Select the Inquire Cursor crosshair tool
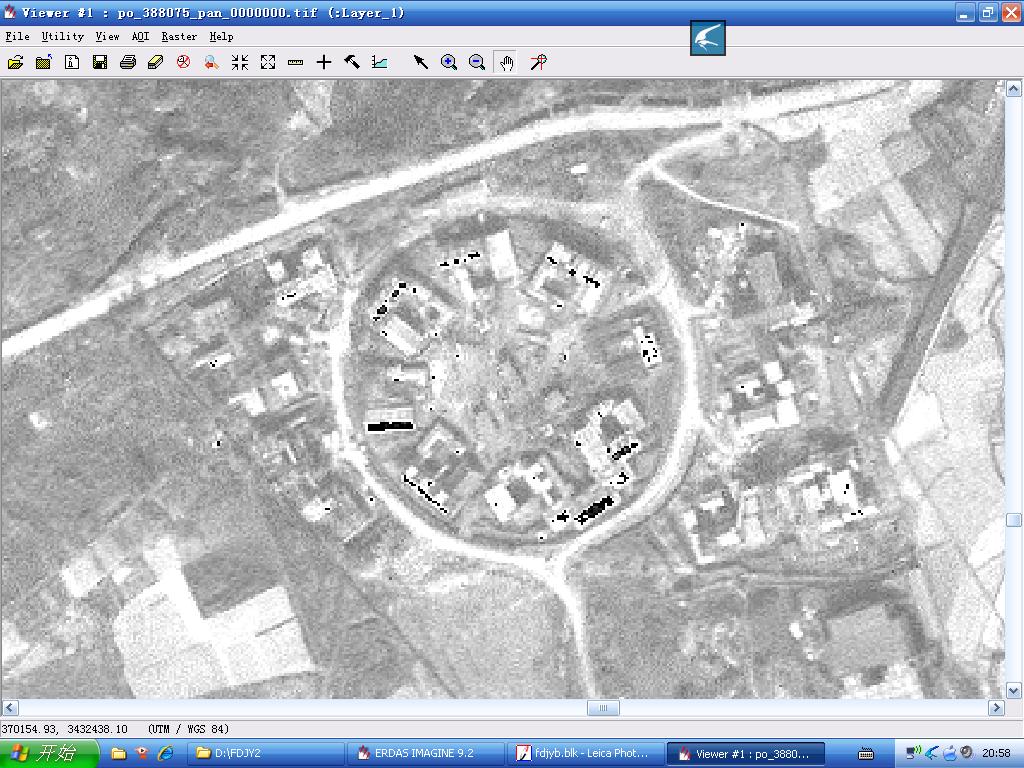The width and height of the screenshot is (1024, 768). [x=324, y=62]
